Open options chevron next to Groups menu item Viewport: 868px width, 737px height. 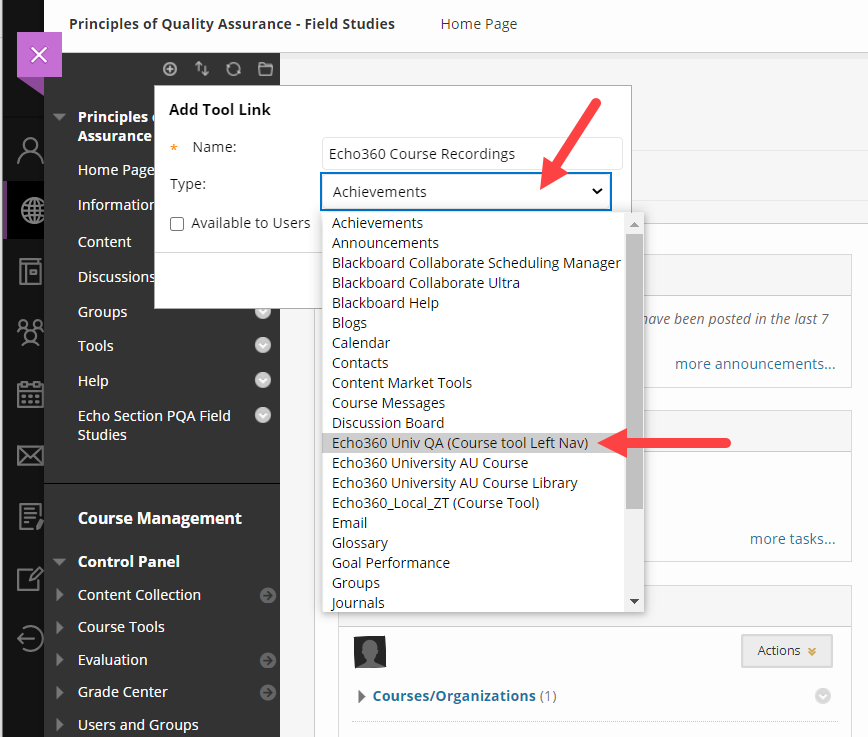(x=263, y=312)
